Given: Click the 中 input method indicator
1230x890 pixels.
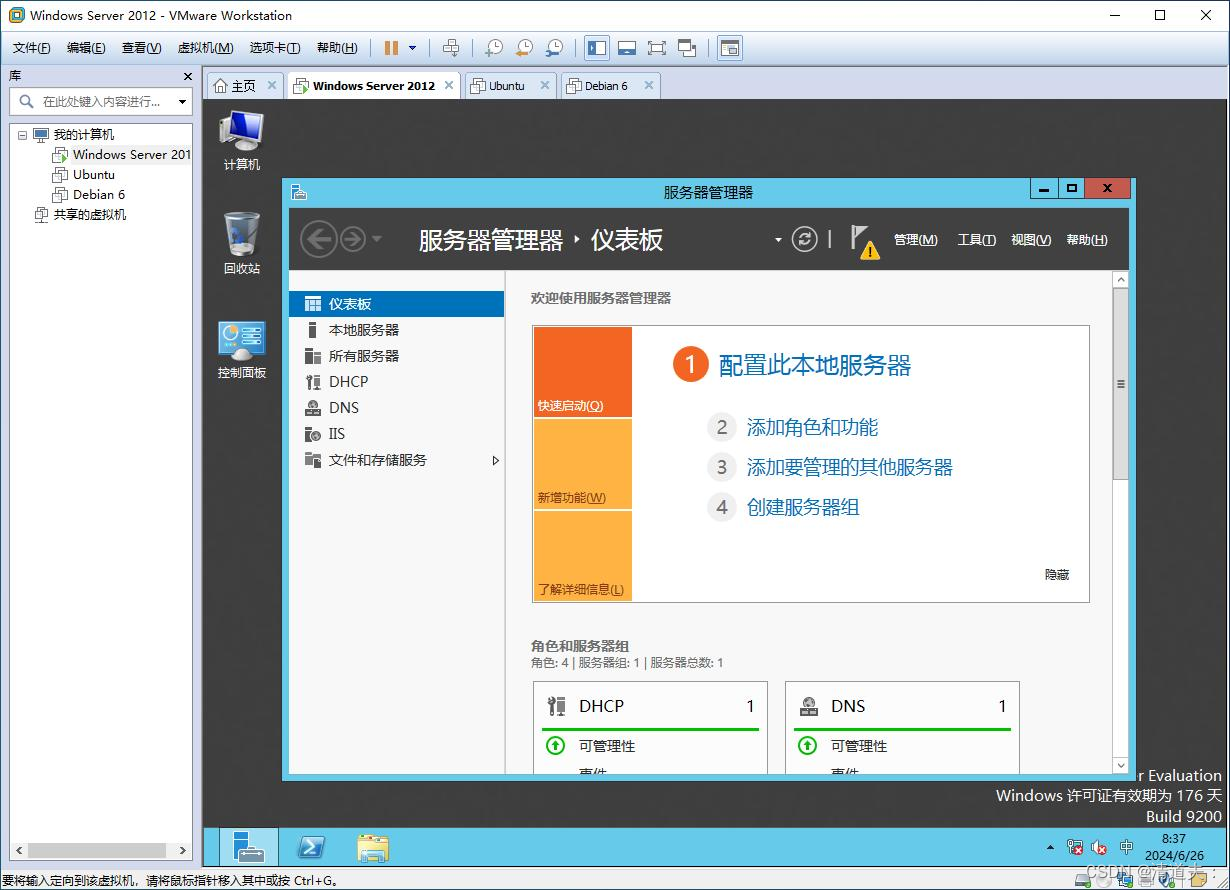Looking at the screenshot, I should 1126,847.
